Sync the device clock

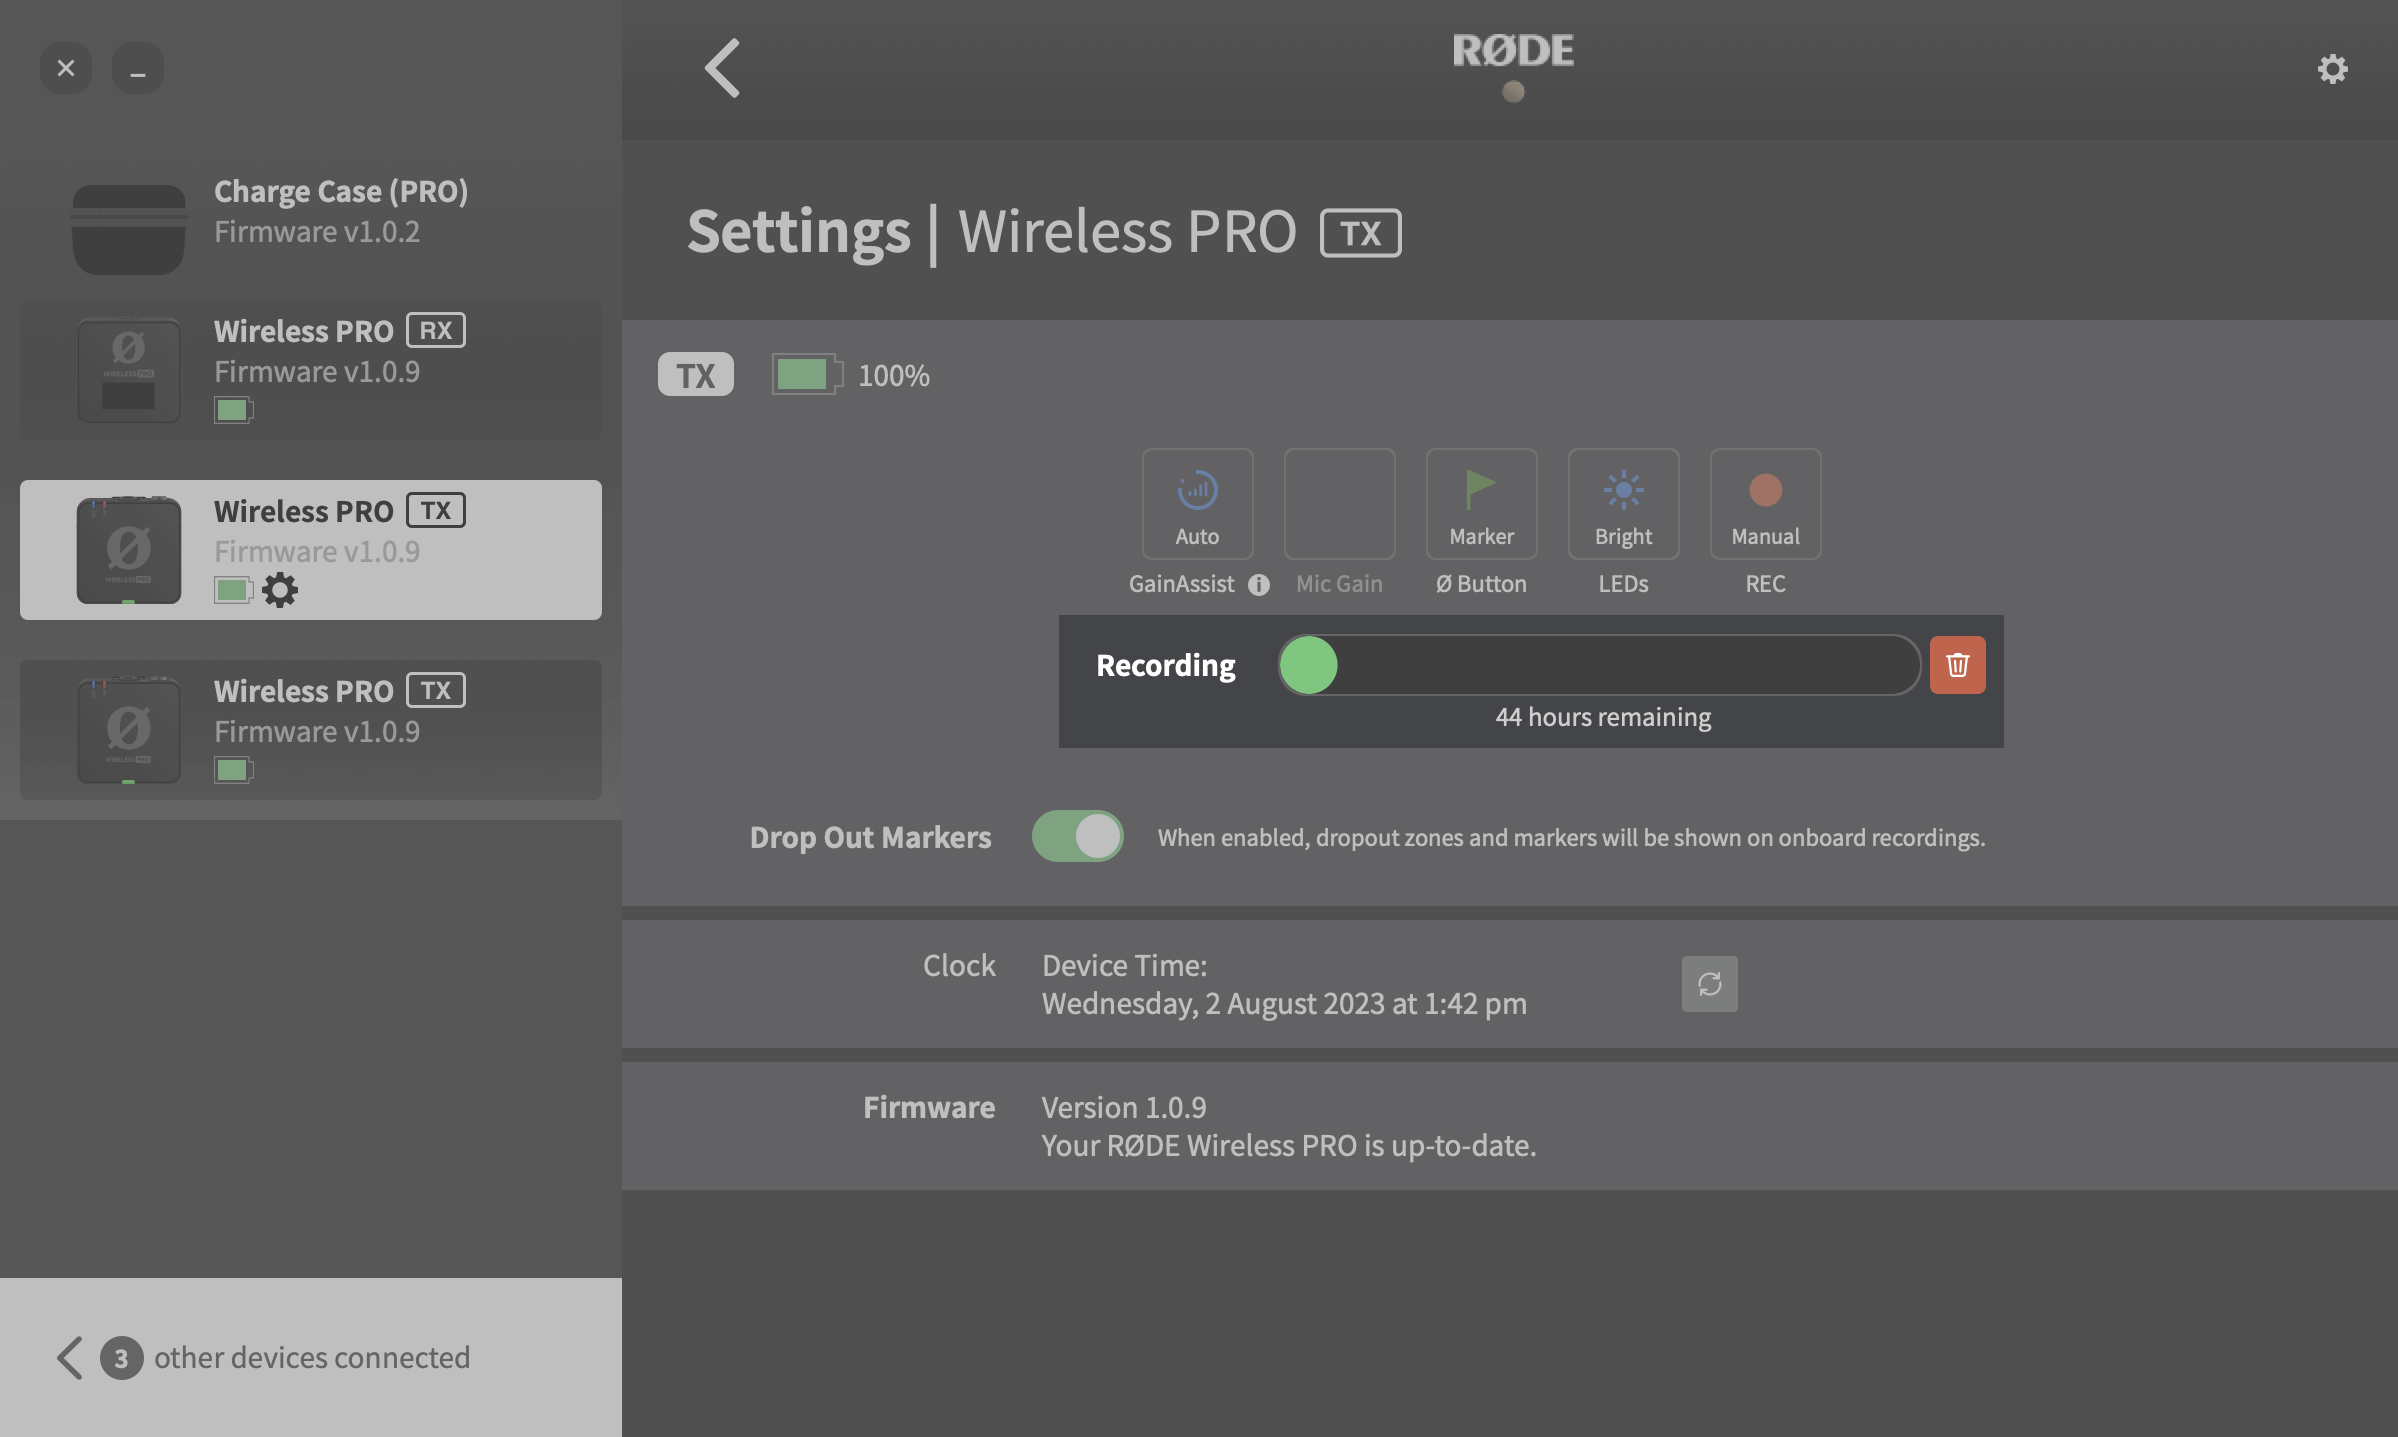pyautogui.click(x=1709, y=983)
